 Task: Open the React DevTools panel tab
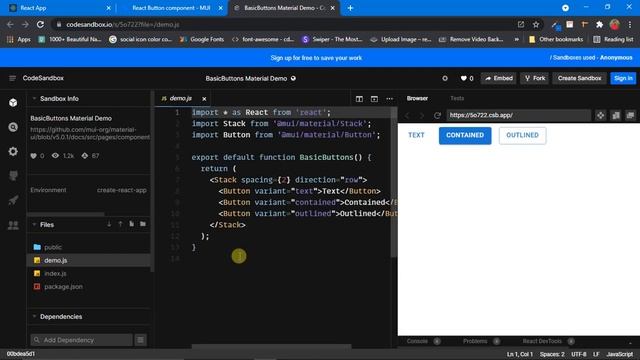(x=542, y=341)
